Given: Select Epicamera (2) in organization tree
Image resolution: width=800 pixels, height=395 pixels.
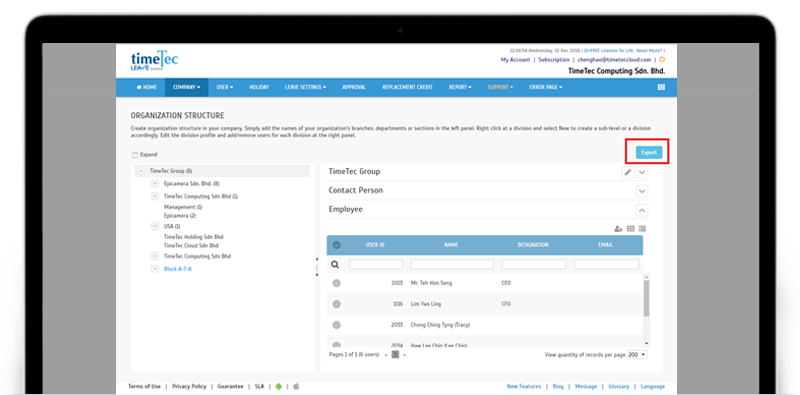Looking at the screenshot, I should coord(180,215).
